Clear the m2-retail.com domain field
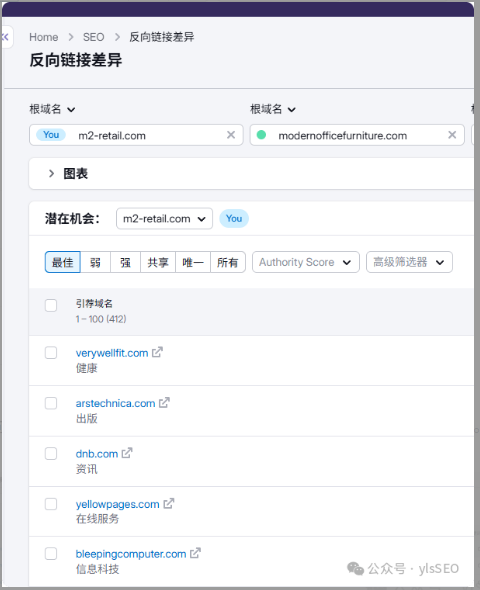 (231, 135)
